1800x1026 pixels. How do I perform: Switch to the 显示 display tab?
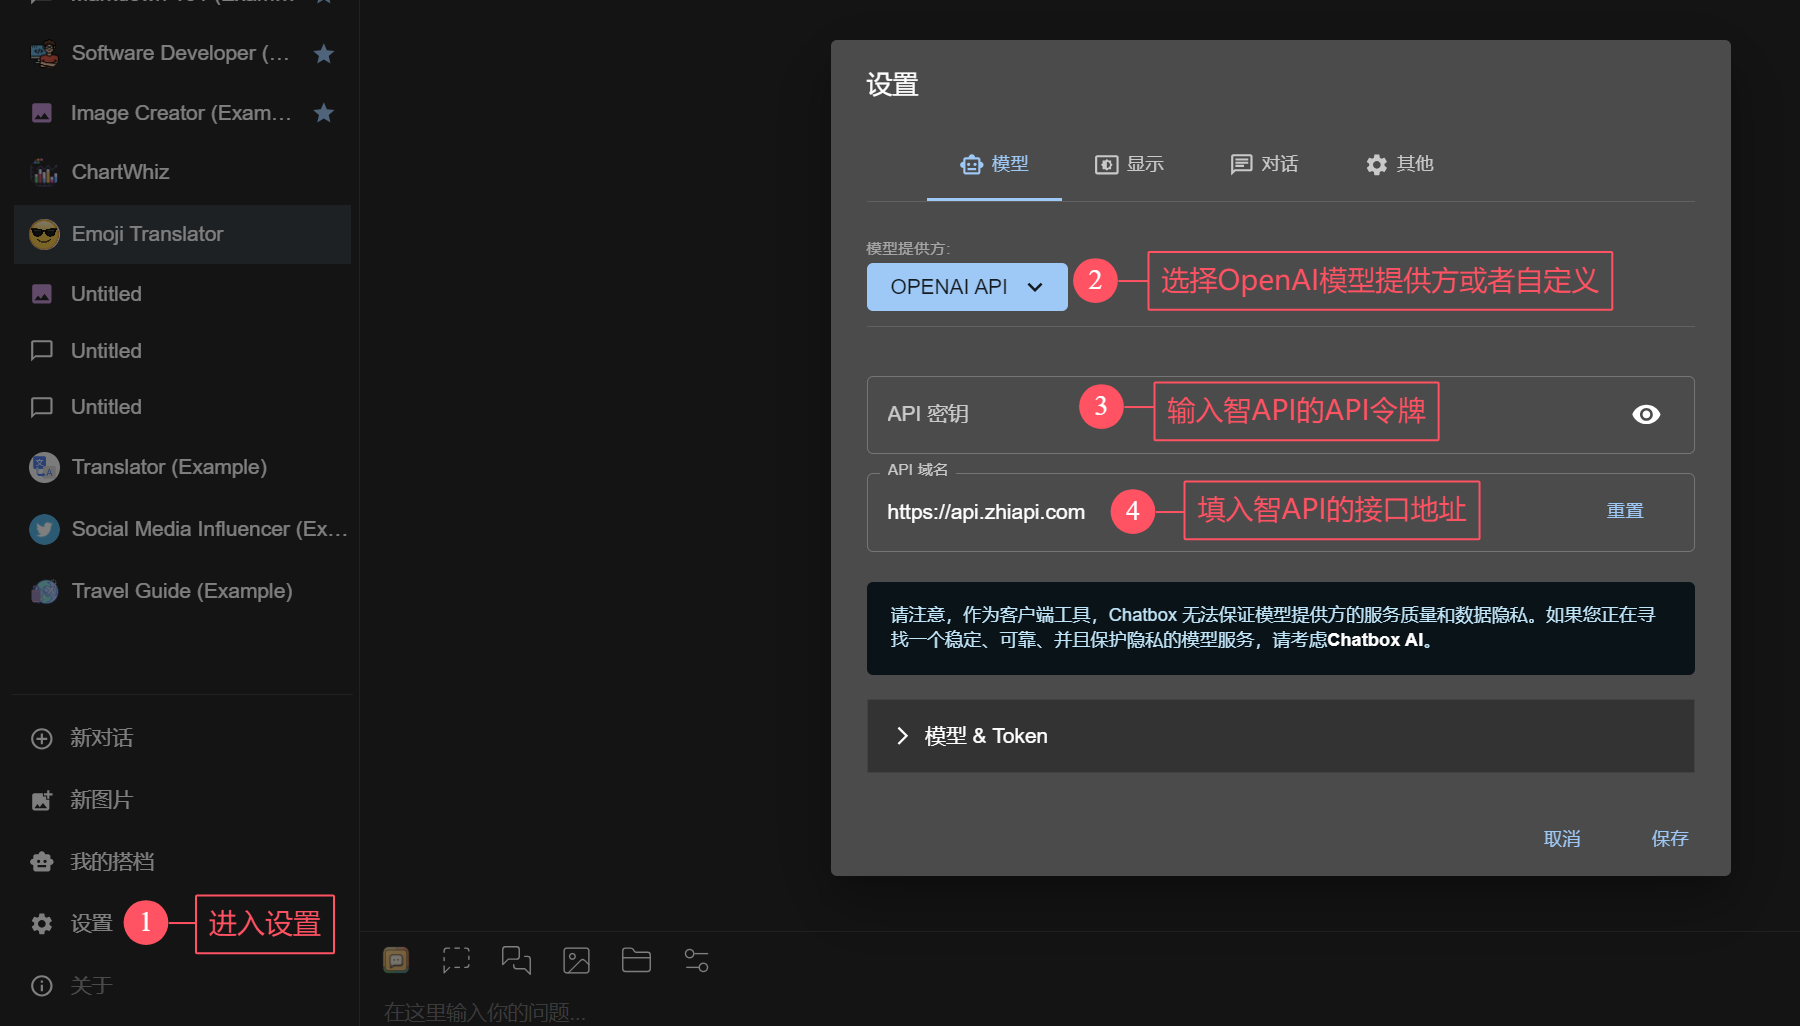(x=1129, y=164)
